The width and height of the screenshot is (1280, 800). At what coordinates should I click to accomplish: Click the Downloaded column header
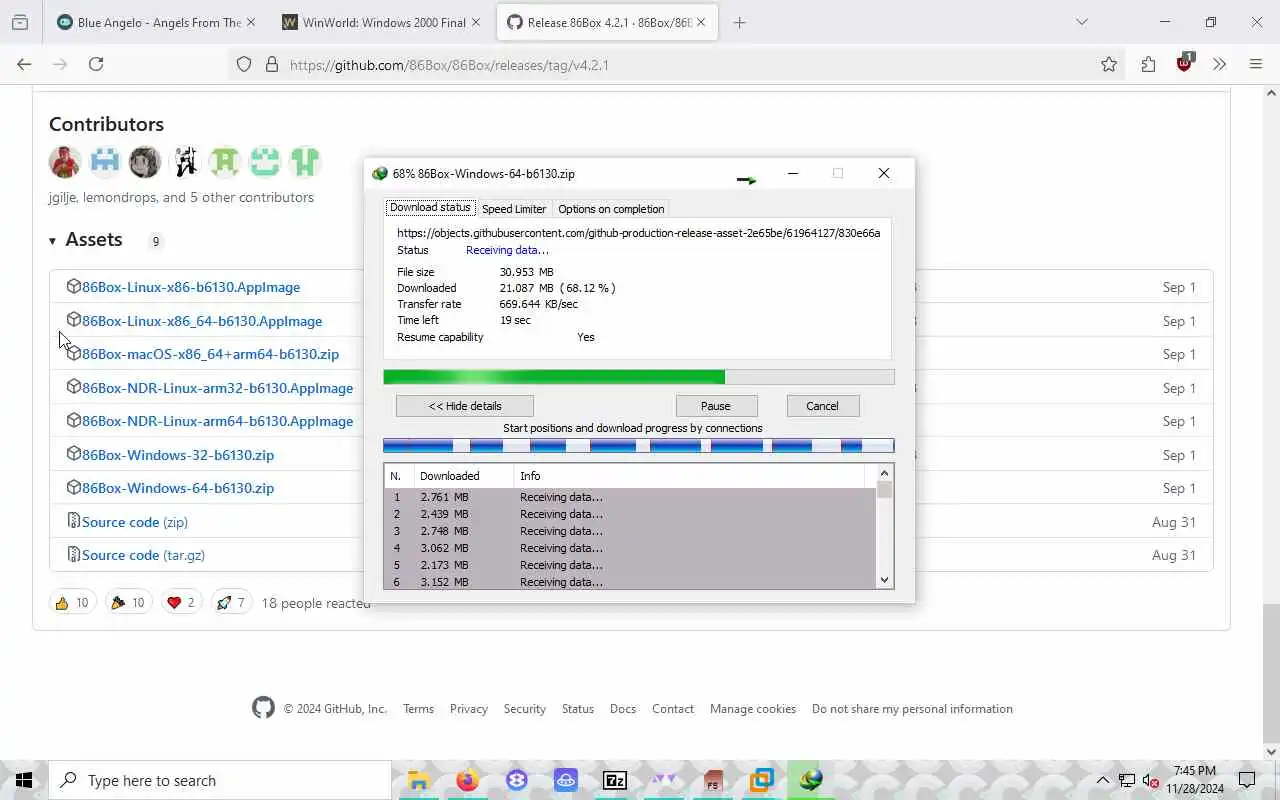(464, 476)
